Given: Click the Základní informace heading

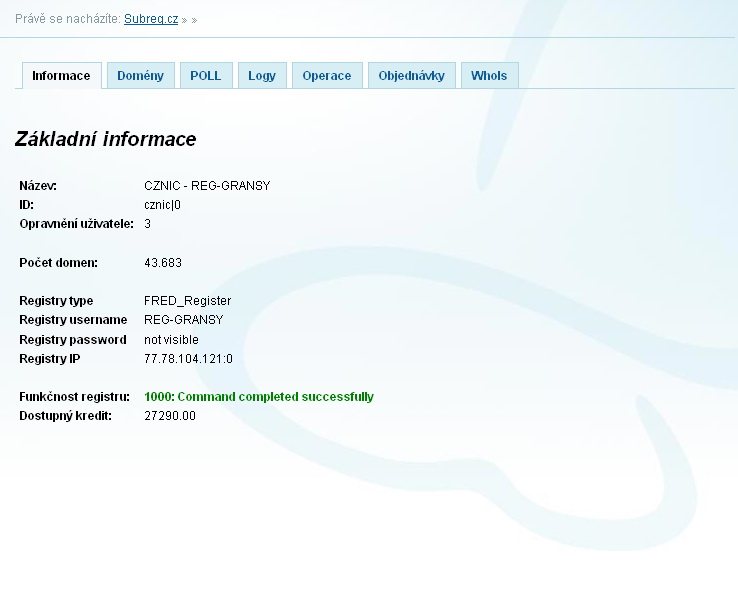Looking at the screenshot, I should pyautogui.click(x=105, y=140).
